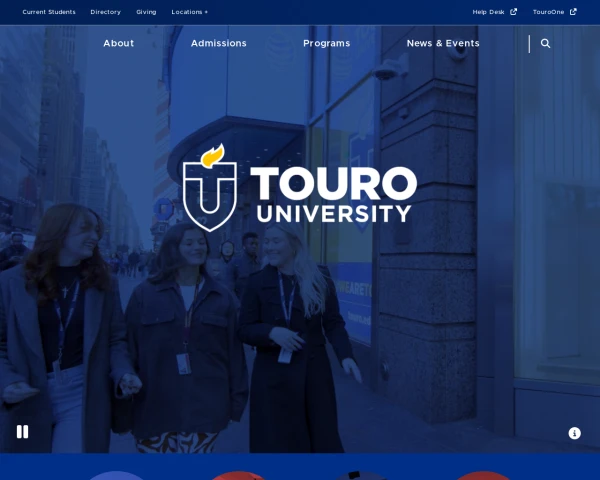
Task: Open TouroOne external link
Action: tap(554, 12)
